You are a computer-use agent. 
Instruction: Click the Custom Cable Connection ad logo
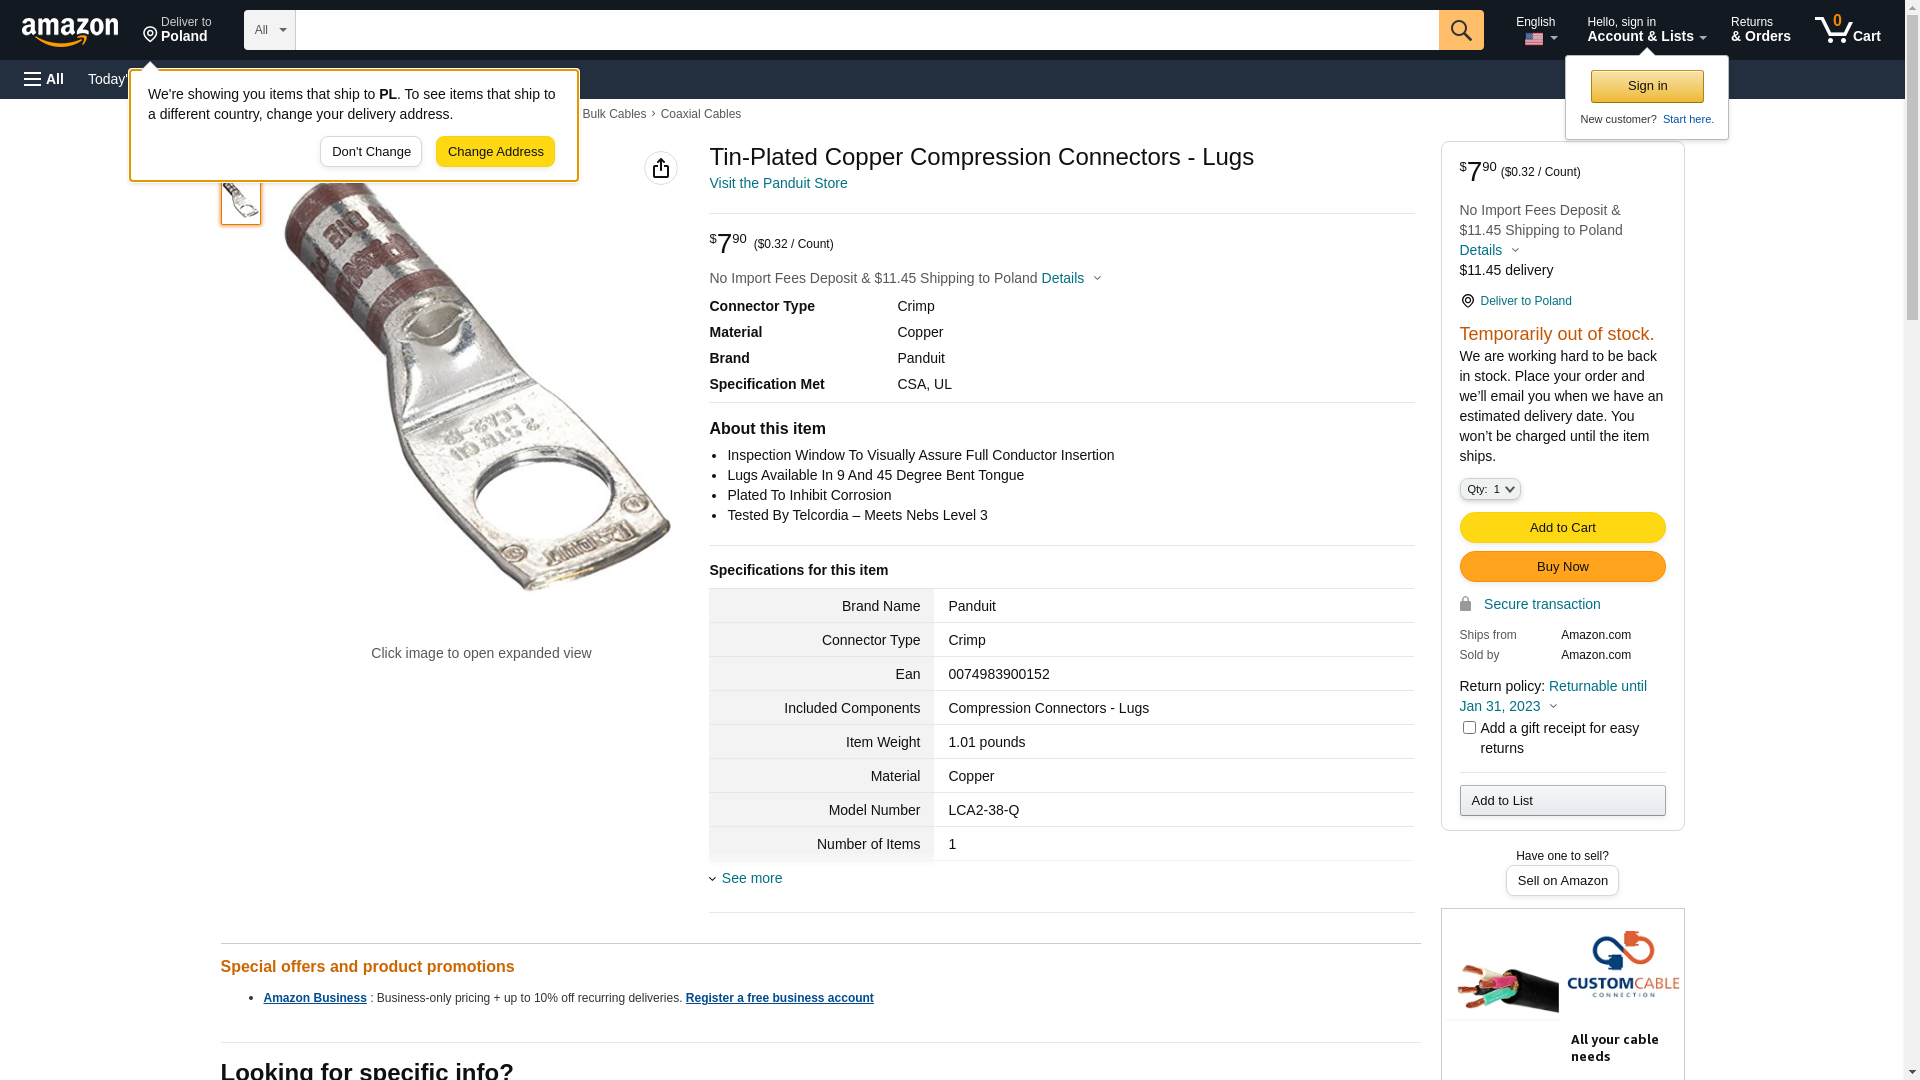[1622, 965]
